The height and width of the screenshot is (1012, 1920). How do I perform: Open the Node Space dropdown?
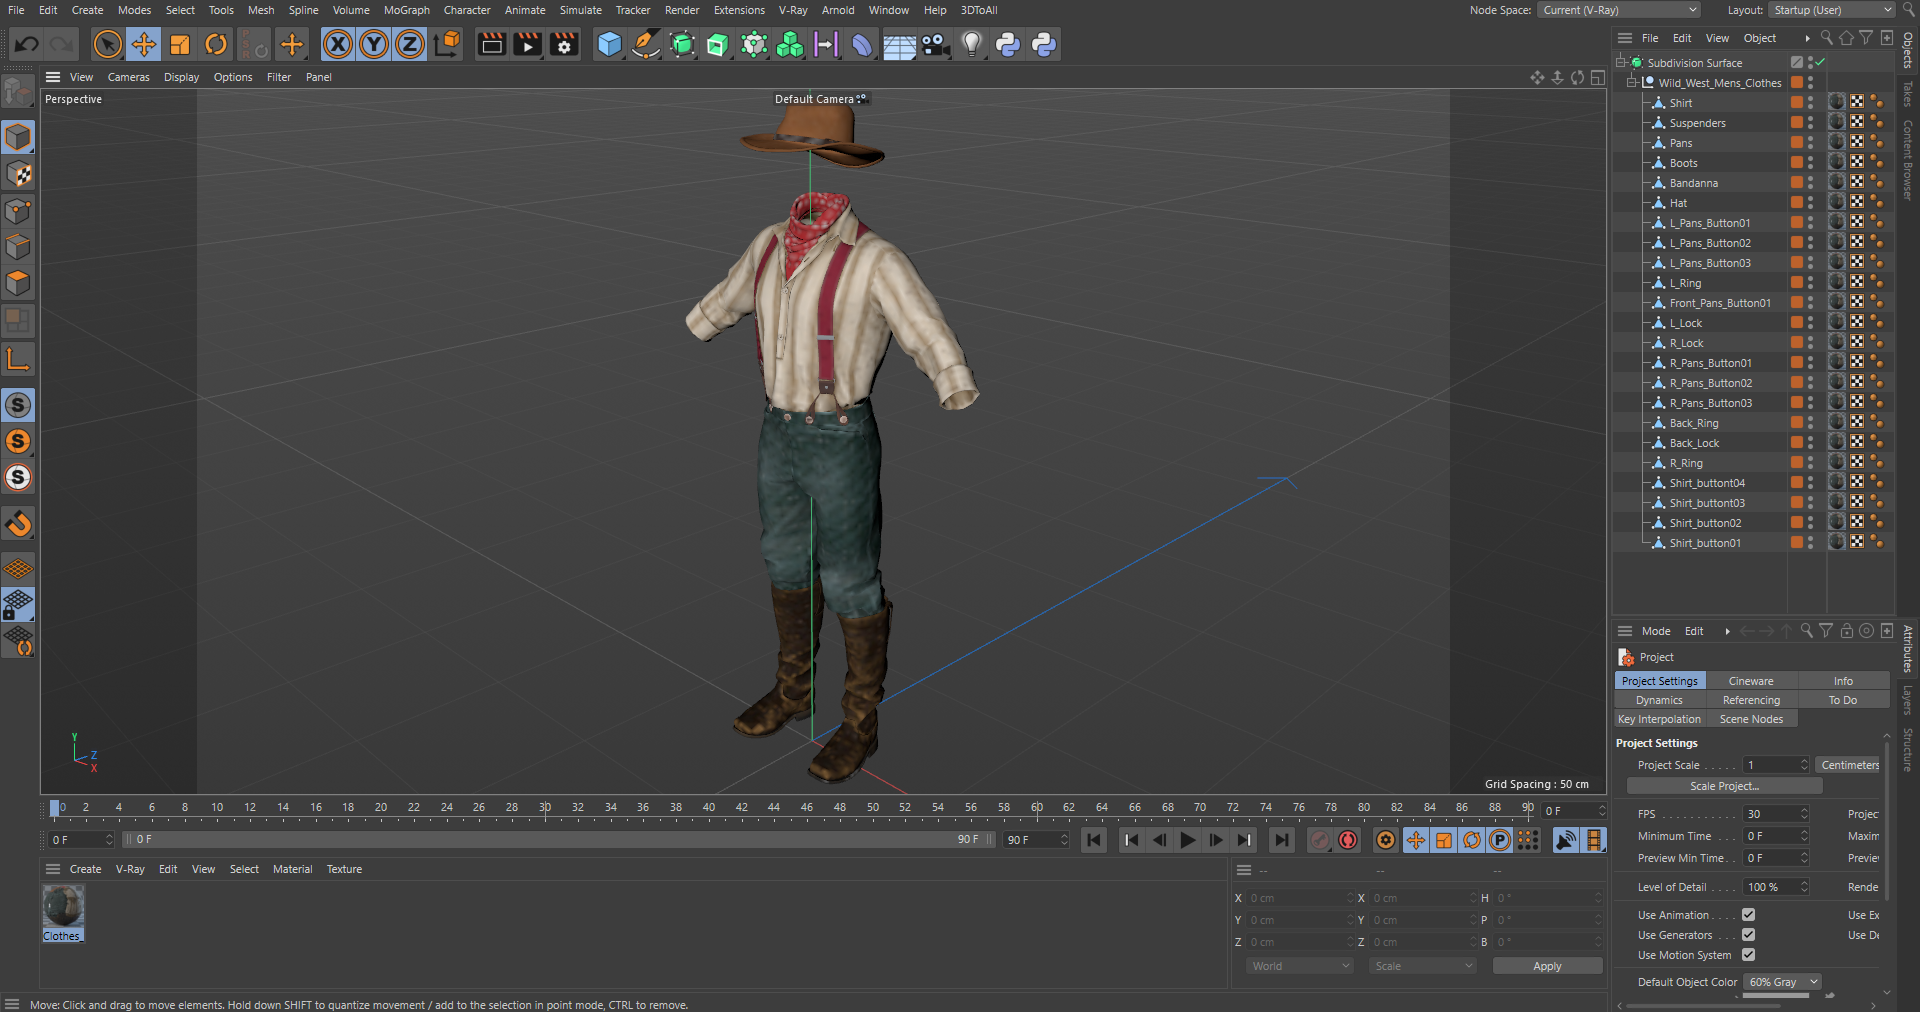(1618, 10)
